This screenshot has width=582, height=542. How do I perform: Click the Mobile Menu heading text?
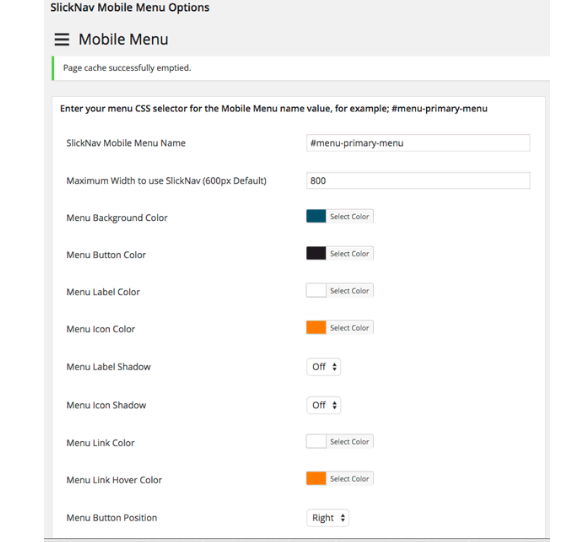pyautogui.click(x=123, y=39)
